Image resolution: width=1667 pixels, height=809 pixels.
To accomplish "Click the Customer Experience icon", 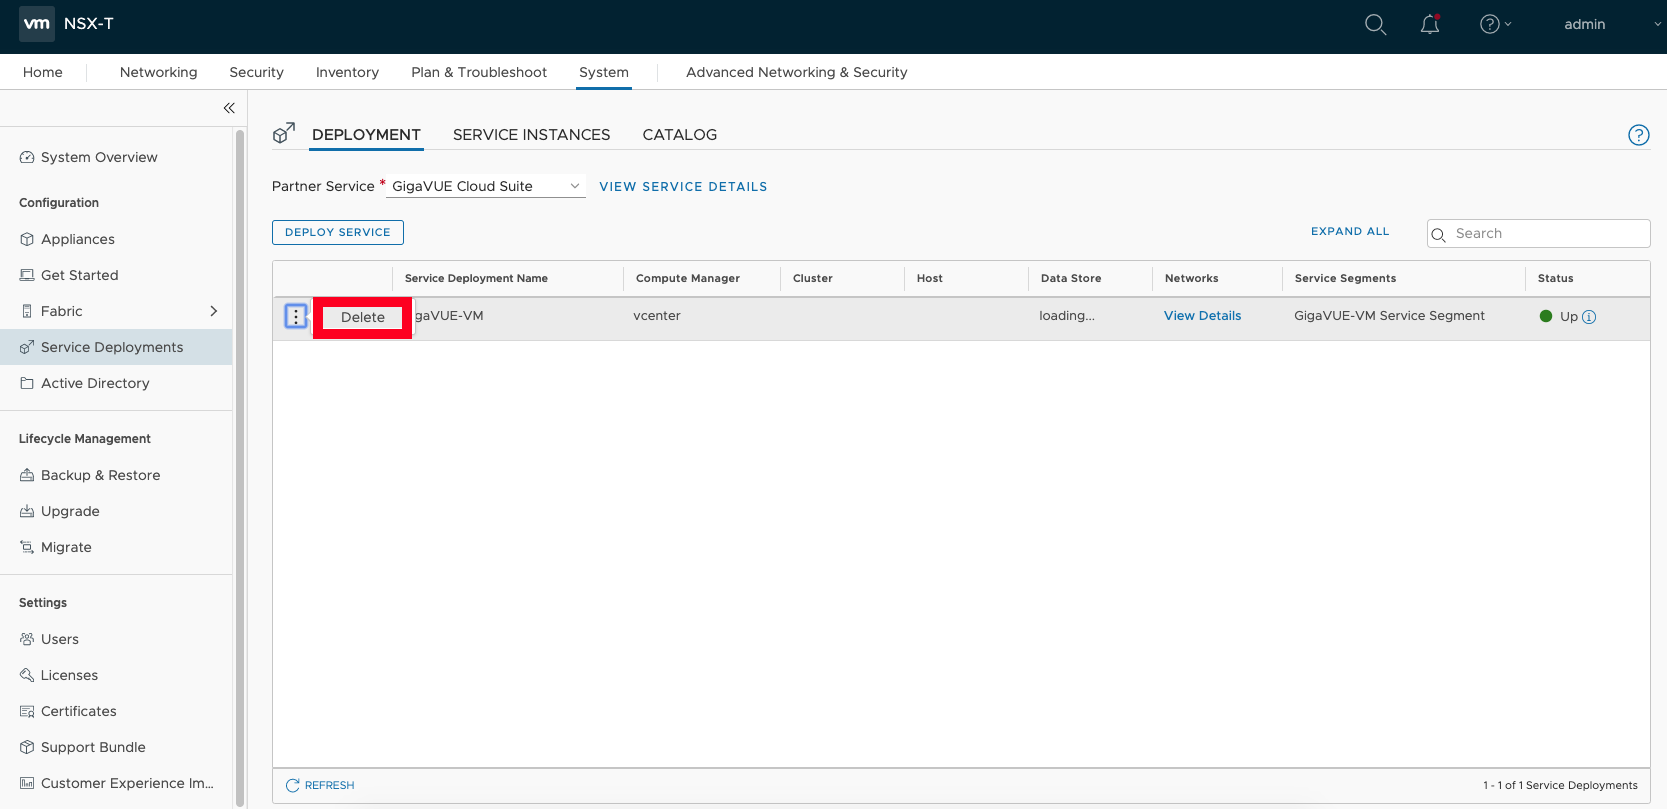I will (27, 783).
